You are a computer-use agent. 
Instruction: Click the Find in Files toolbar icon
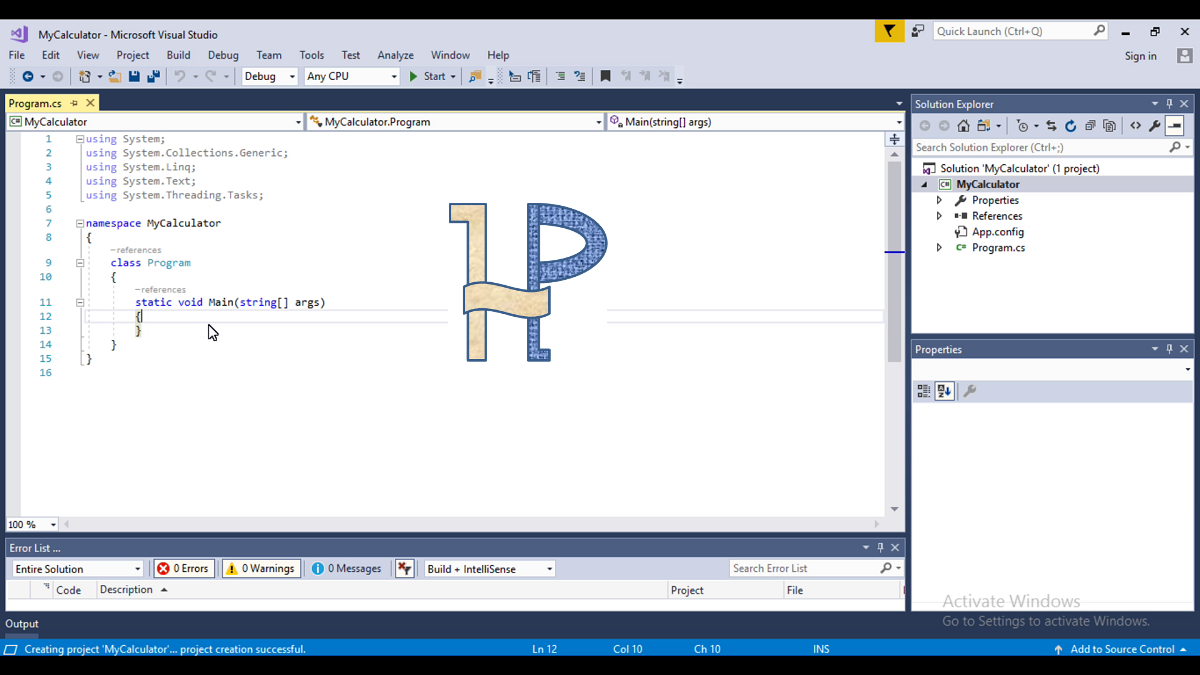(x=474, y=76)
